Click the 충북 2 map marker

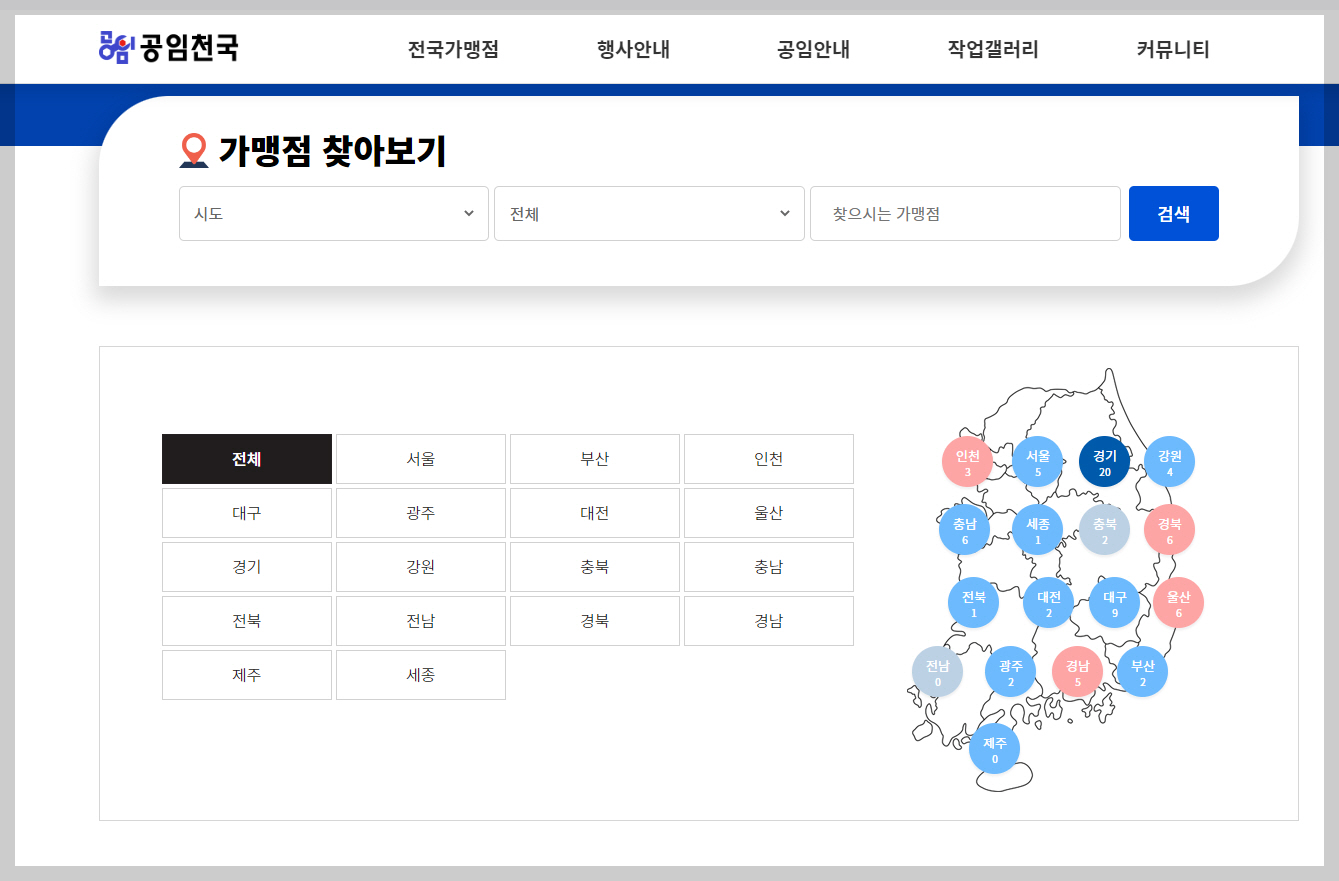coord(1104,530)
